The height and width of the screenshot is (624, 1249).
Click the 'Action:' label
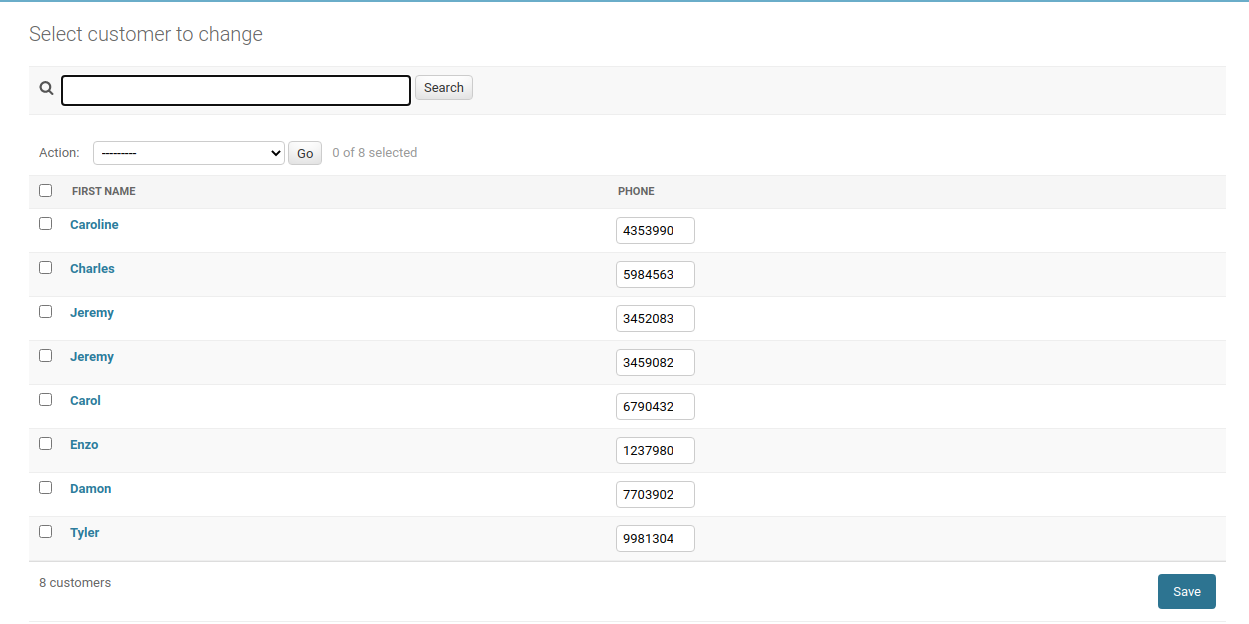tap(59, 153)
